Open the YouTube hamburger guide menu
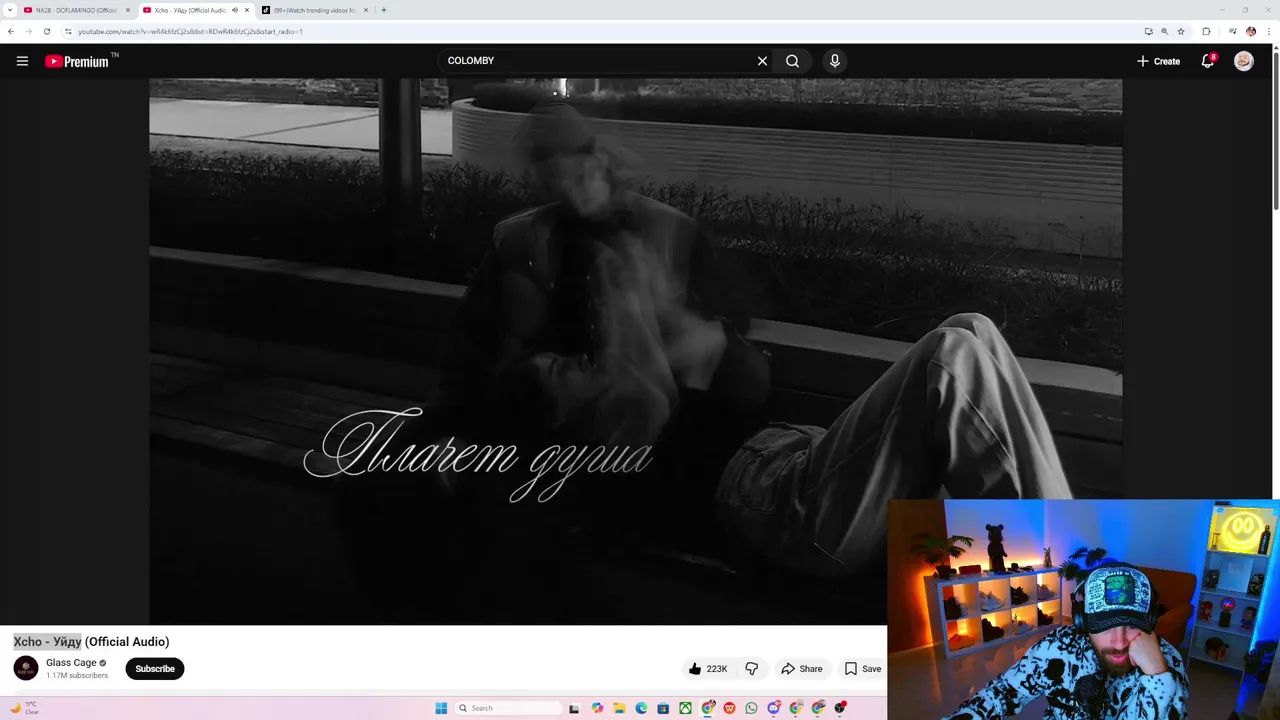1280x720 pixels. point(22,61)
